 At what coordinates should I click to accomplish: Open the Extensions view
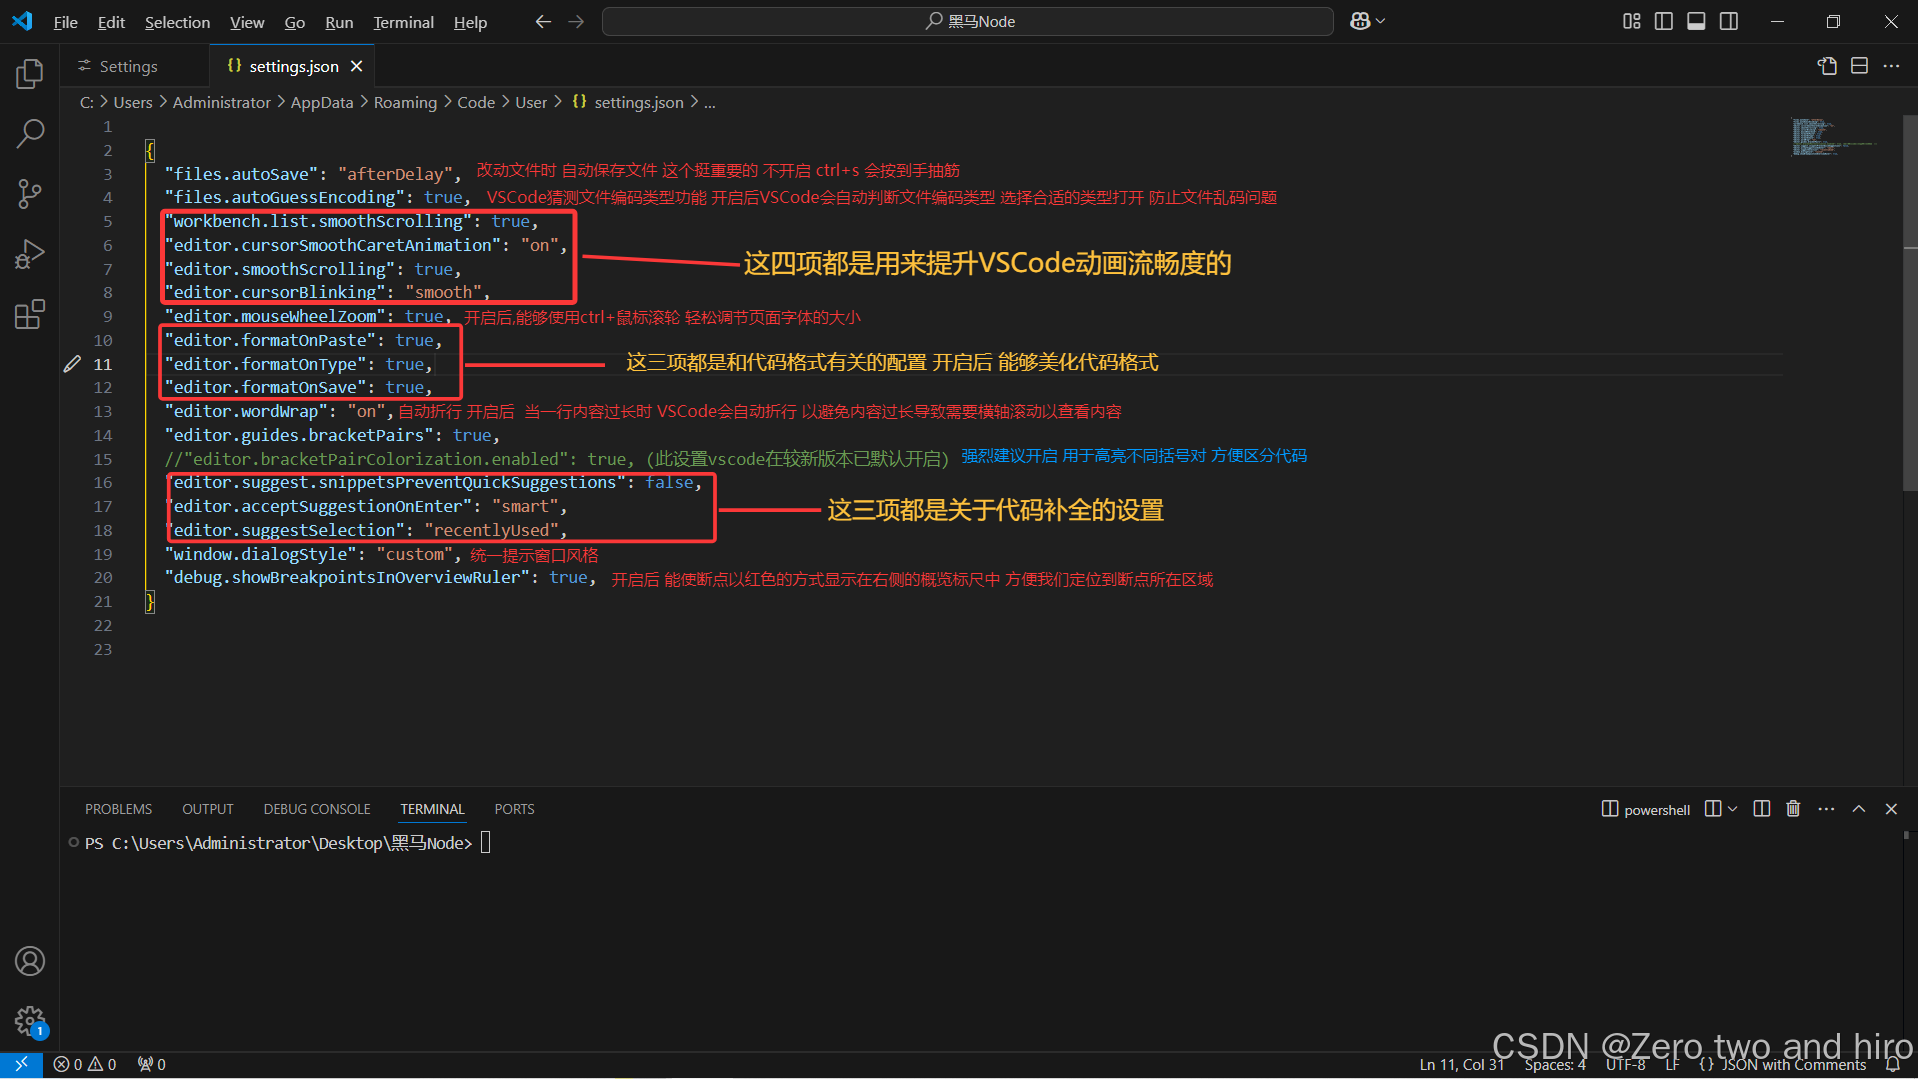pyautogui.click(x=30, y=314)
